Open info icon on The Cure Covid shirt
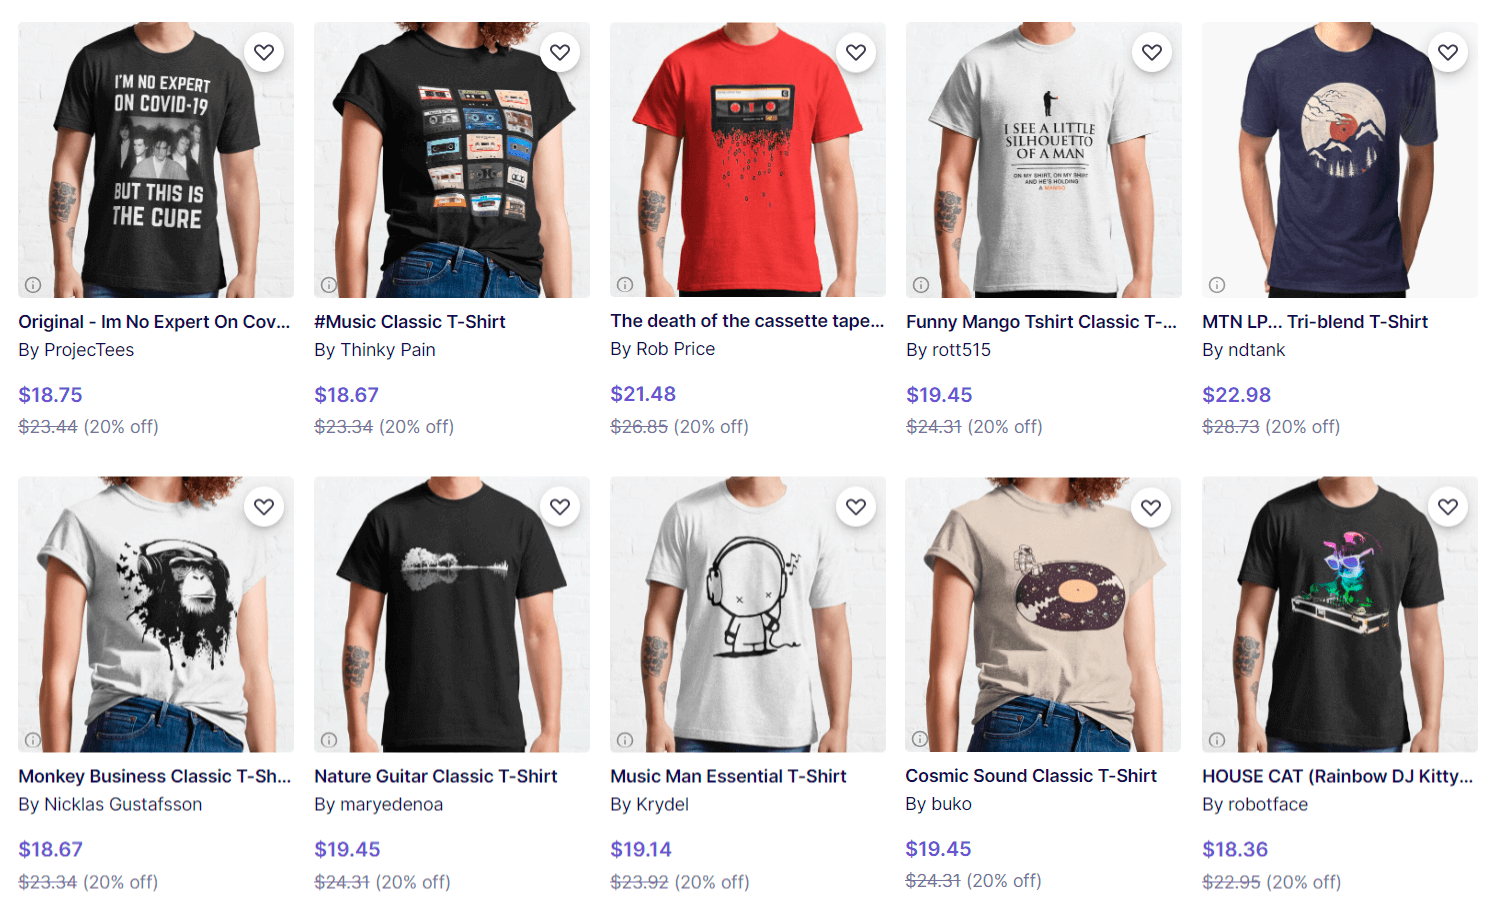The width and height of the screenshot is (1501, 913). point(33,285)
